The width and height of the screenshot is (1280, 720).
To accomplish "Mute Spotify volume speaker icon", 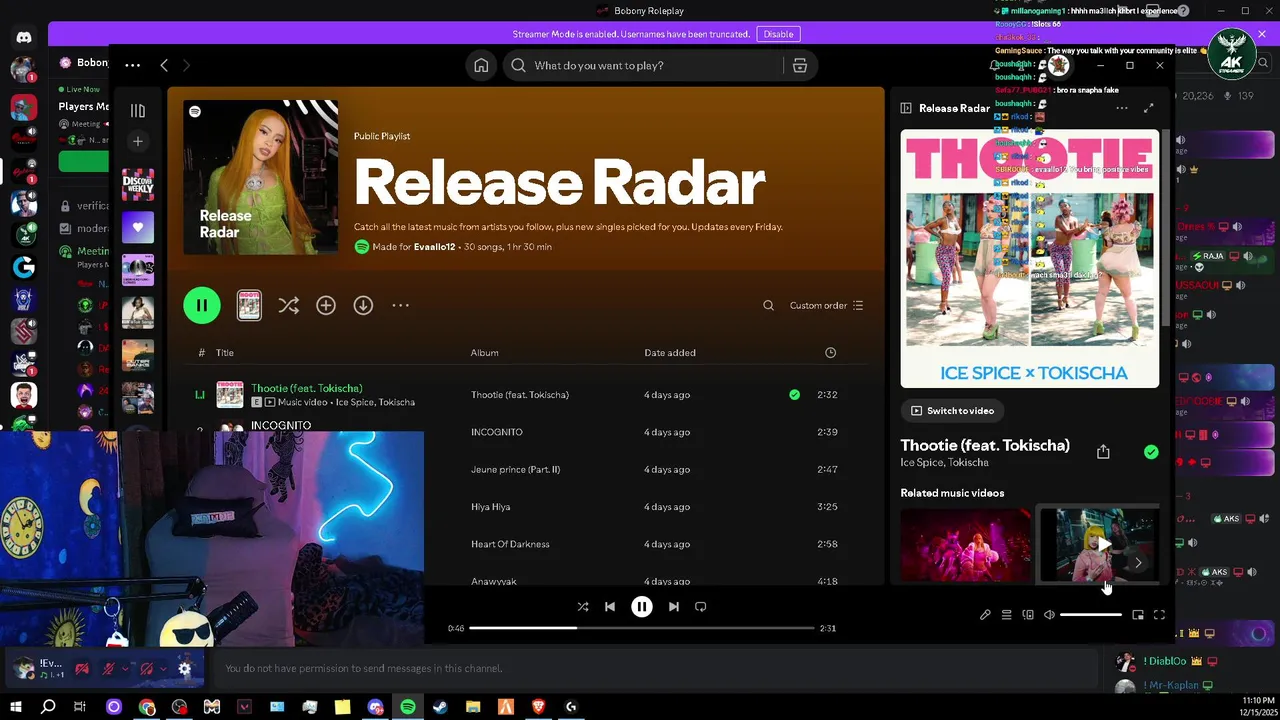I will (x=1049, y=615).
